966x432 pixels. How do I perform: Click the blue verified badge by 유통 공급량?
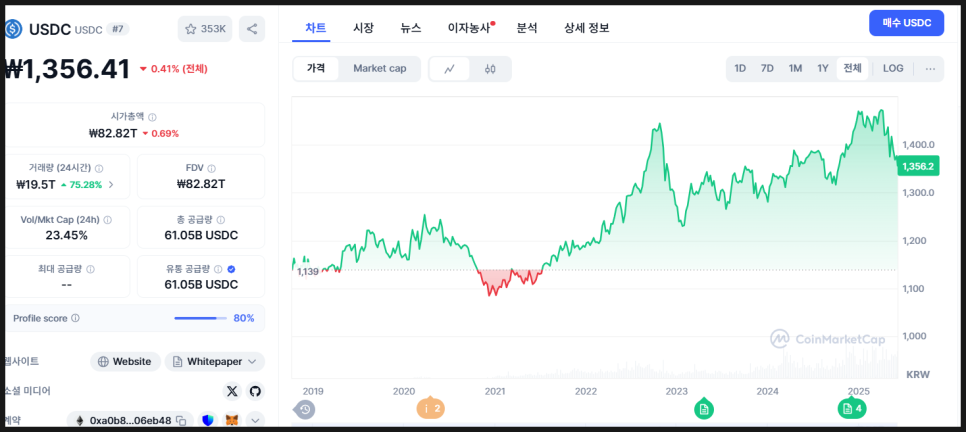[231, 269]
